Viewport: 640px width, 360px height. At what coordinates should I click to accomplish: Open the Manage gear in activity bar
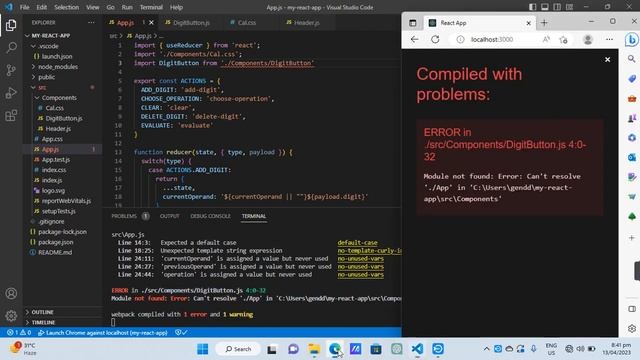click(x=11, y=316)
